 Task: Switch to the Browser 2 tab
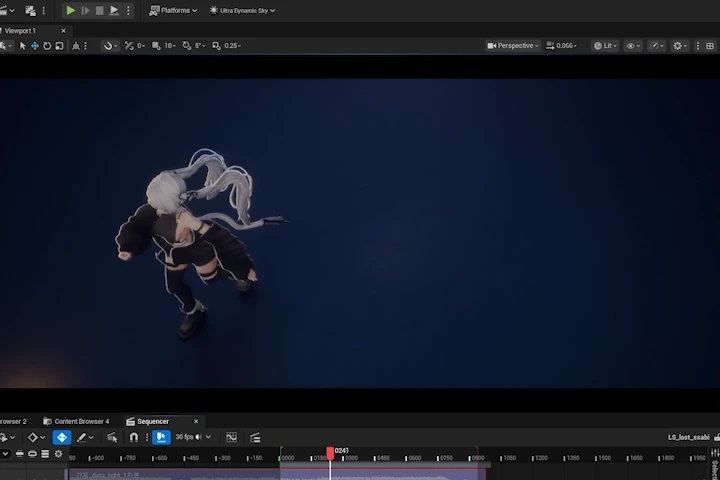coord(13,421)
